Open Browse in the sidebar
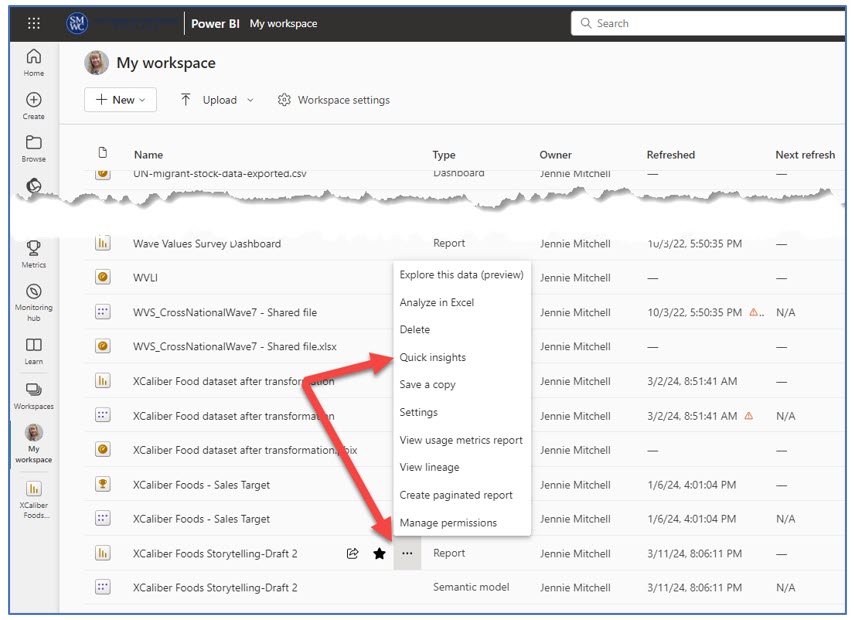Image resolution: width=857 pixels, height=620 pixels. pos(34,149)
